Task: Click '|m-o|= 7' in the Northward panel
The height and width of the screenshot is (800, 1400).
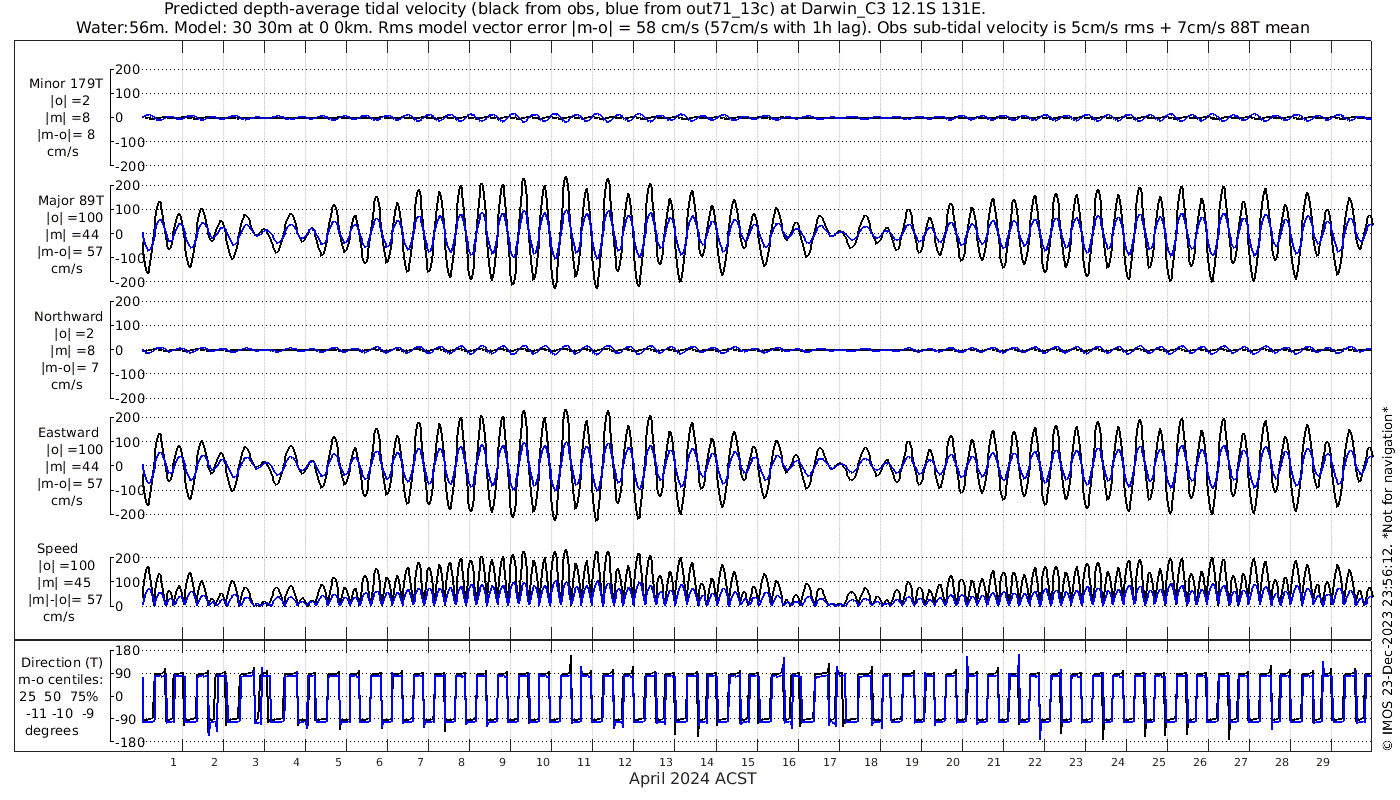Action: tap(70, 367)
